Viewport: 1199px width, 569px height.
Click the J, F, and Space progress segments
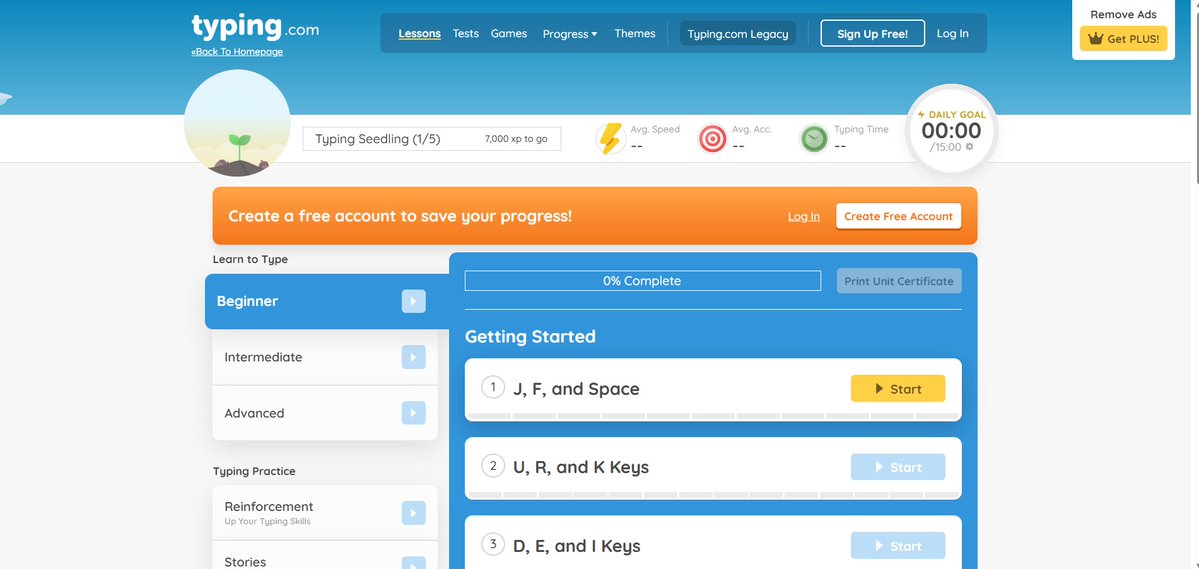(713, 417)
